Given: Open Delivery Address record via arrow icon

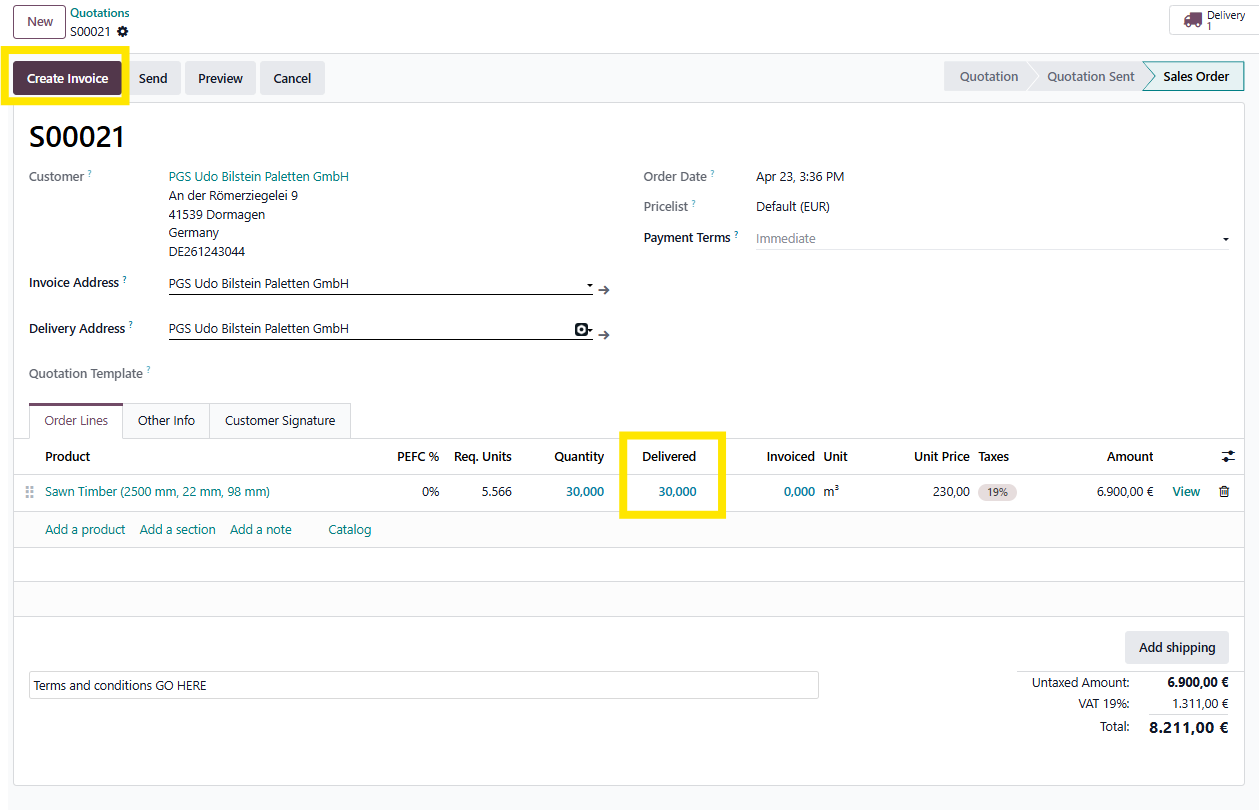Looking at the screenshot, I should (604, 335).
